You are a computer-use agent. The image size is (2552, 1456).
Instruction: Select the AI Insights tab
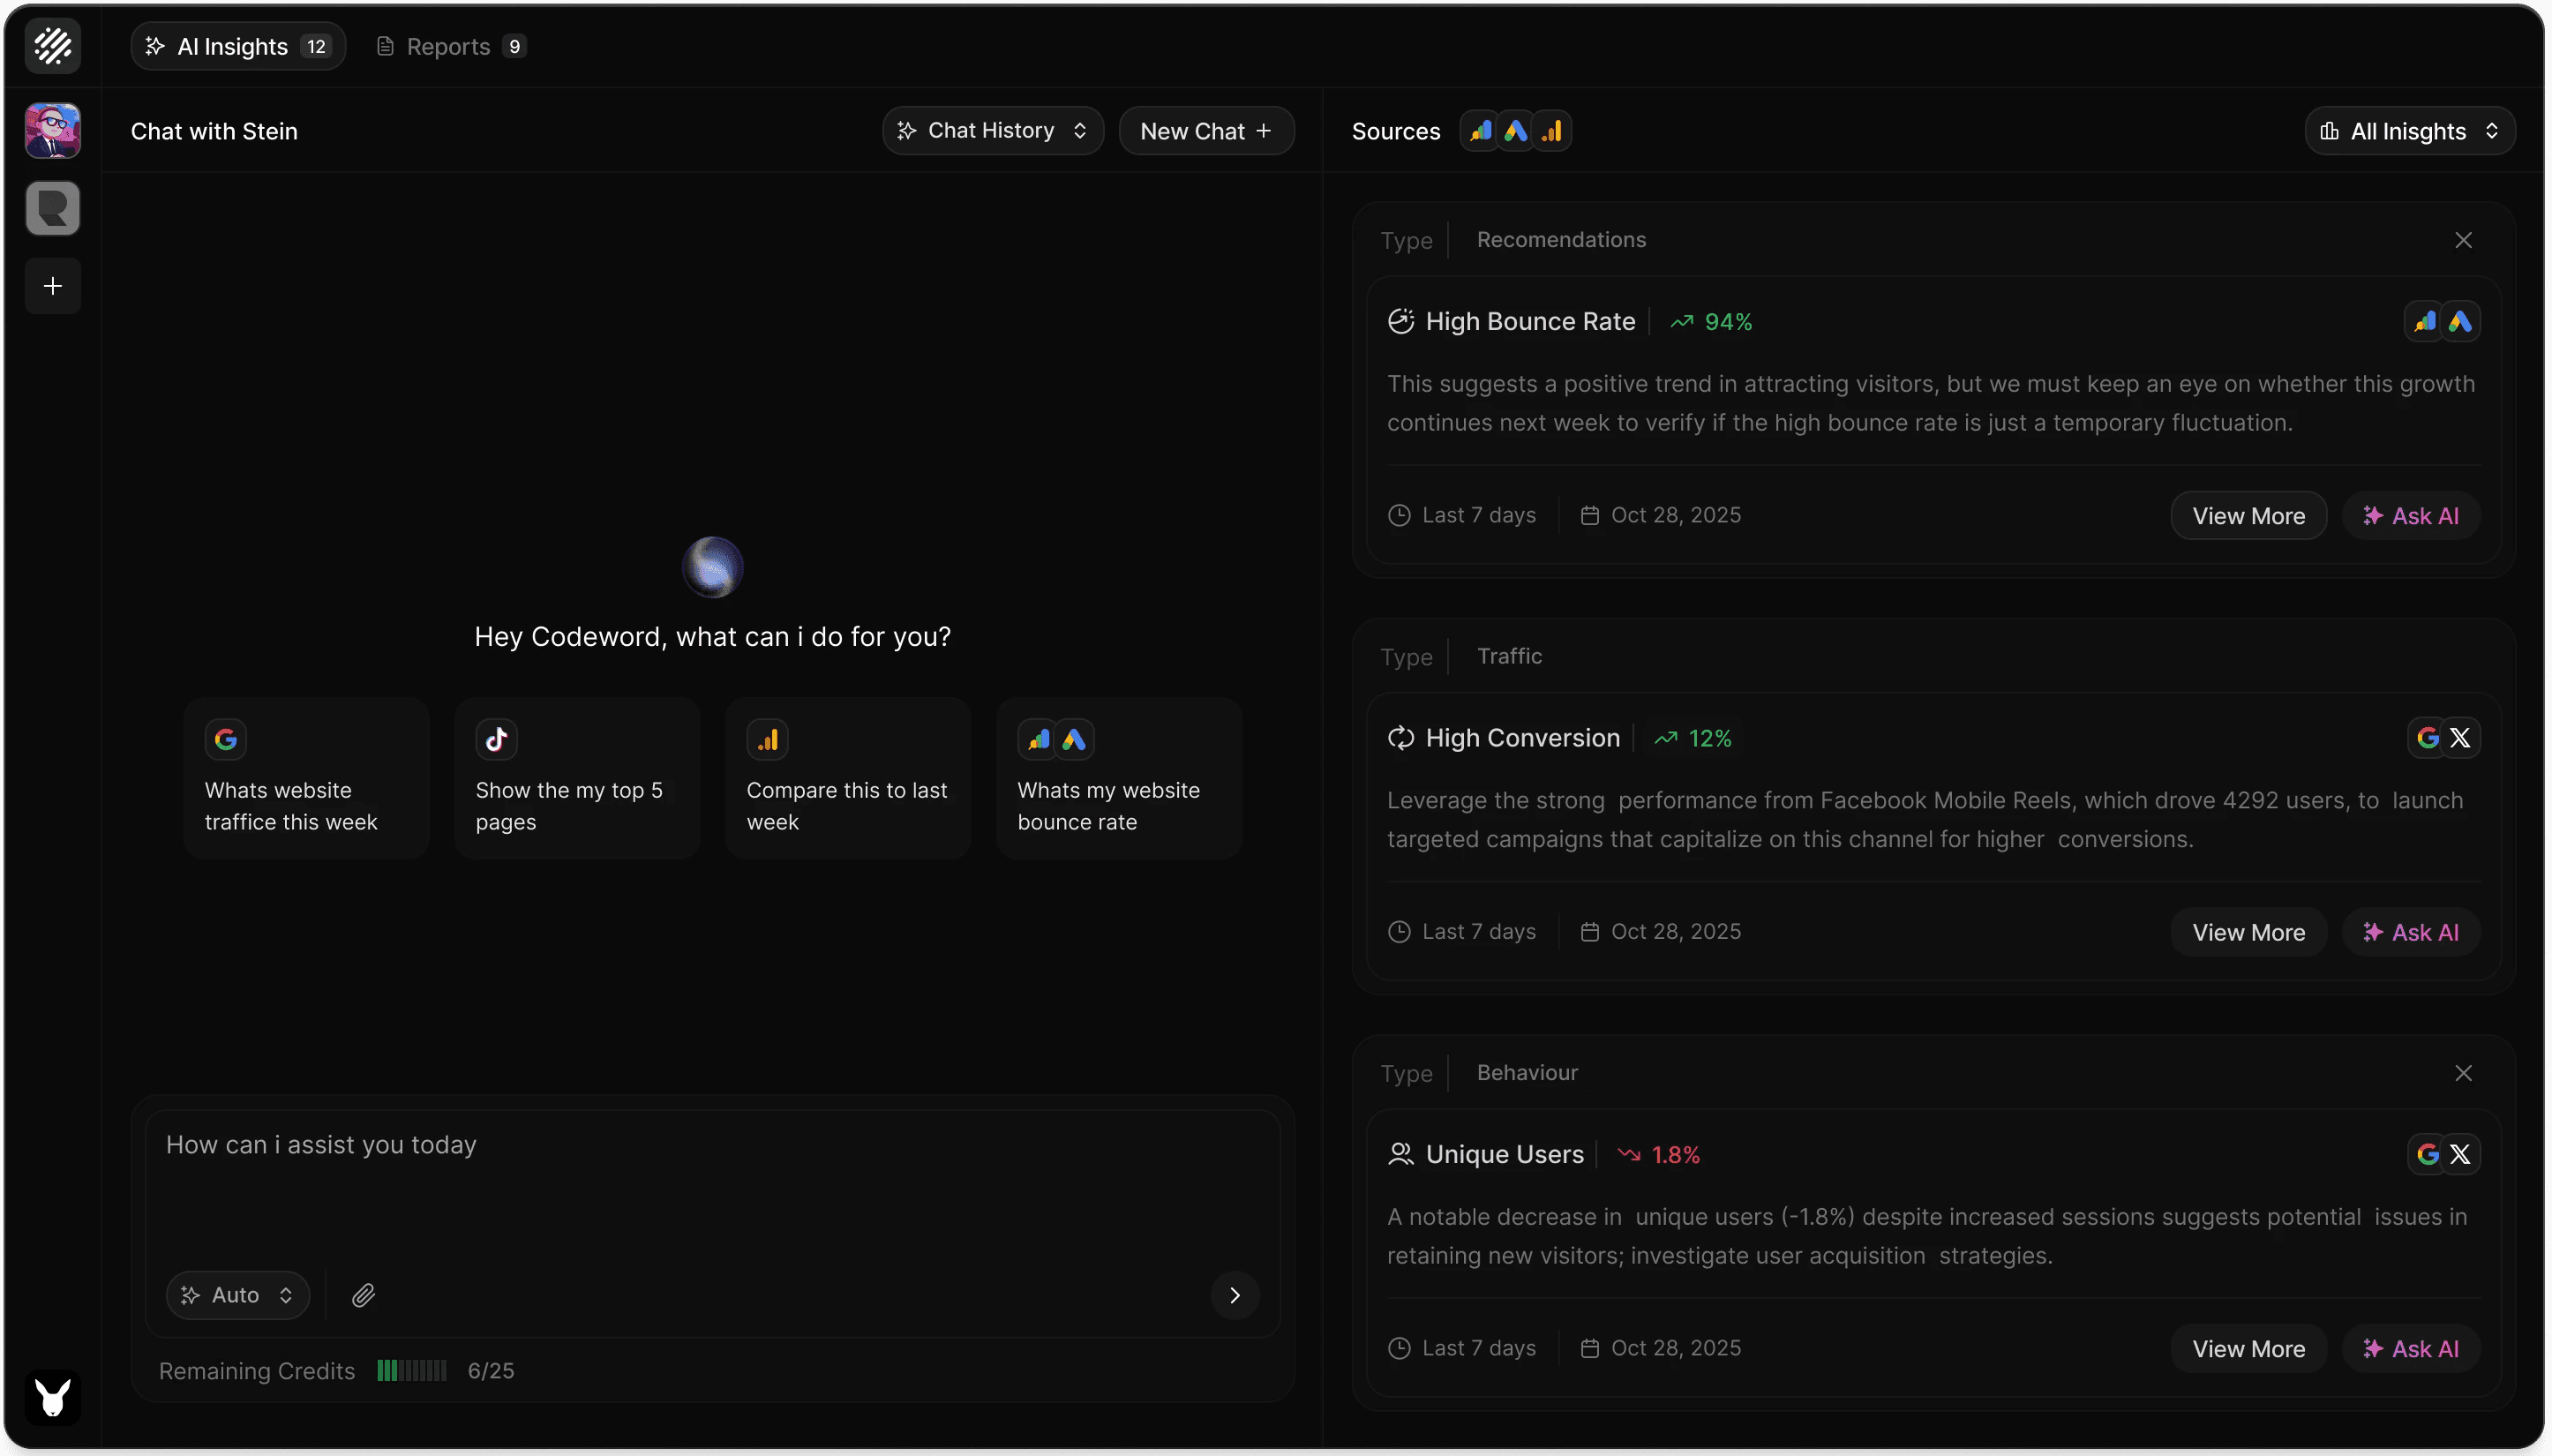coord(237,46)
